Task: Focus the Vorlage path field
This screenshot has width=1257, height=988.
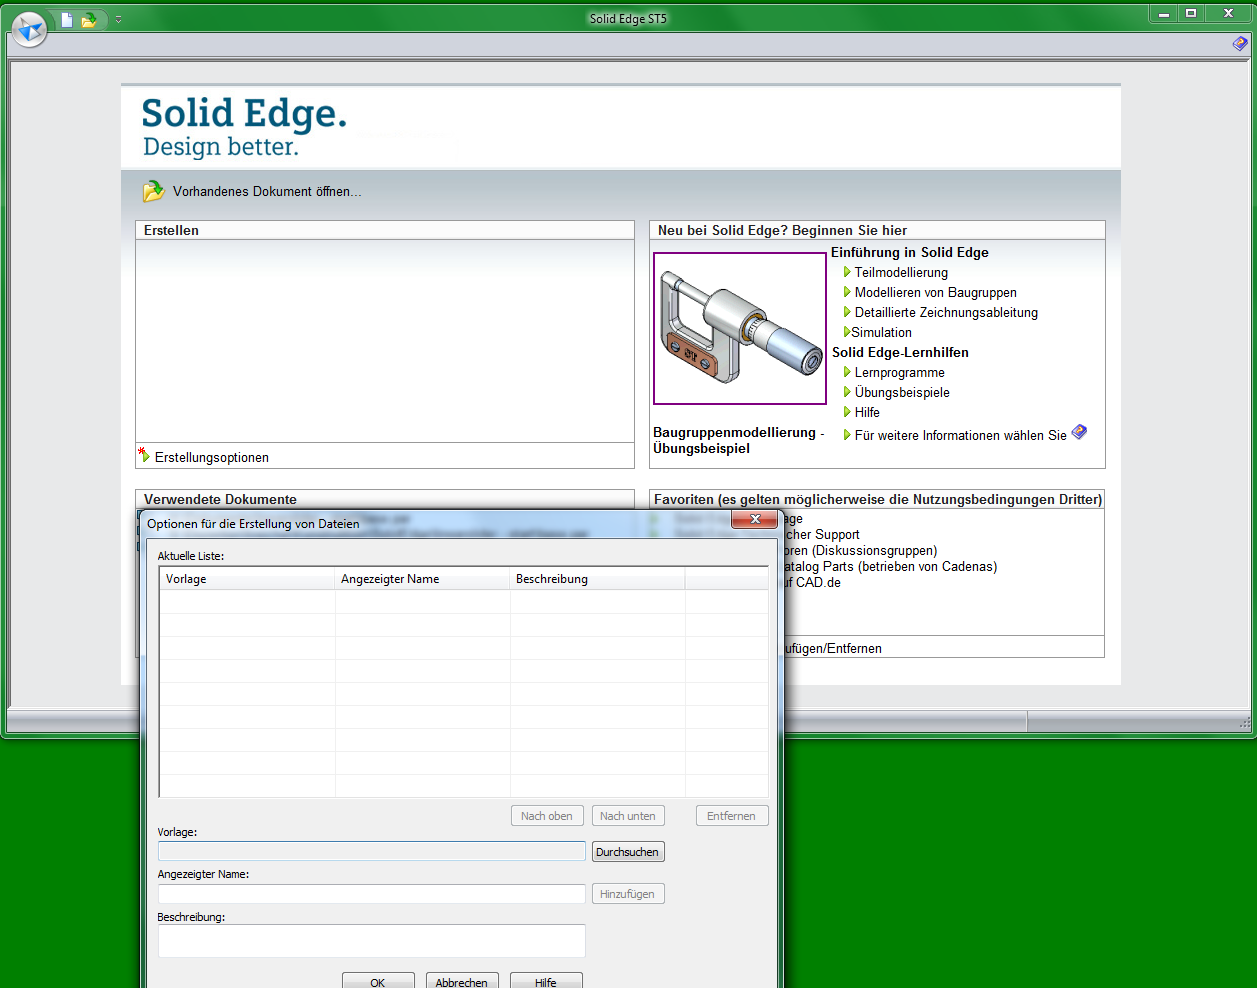Action: (x=372, y=851)
